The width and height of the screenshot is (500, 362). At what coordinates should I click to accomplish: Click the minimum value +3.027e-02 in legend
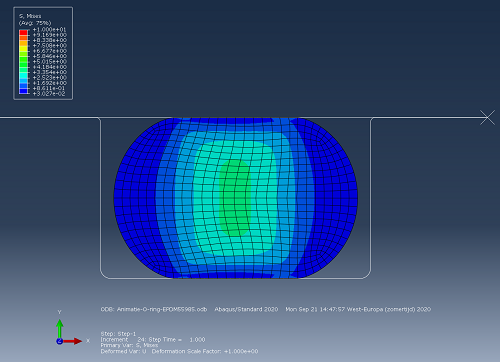point(49,94)
